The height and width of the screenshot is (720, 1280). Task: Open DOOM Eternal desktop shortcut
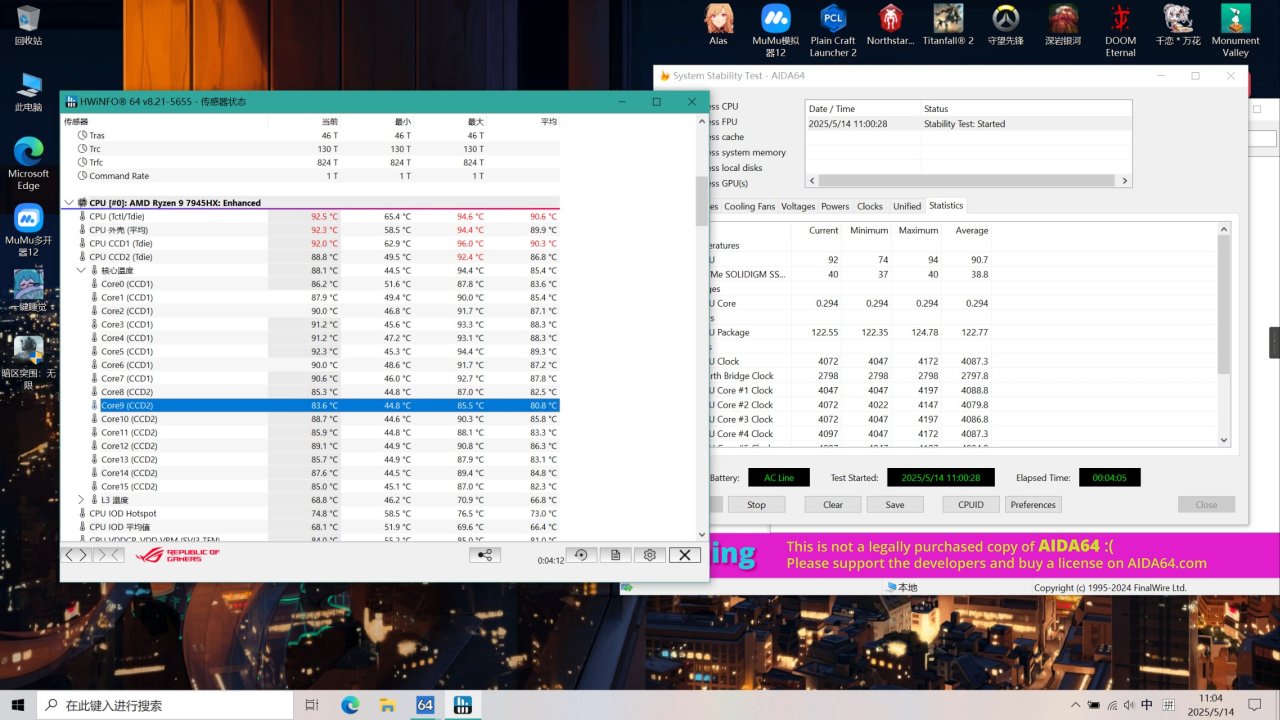click(1120, 31)
